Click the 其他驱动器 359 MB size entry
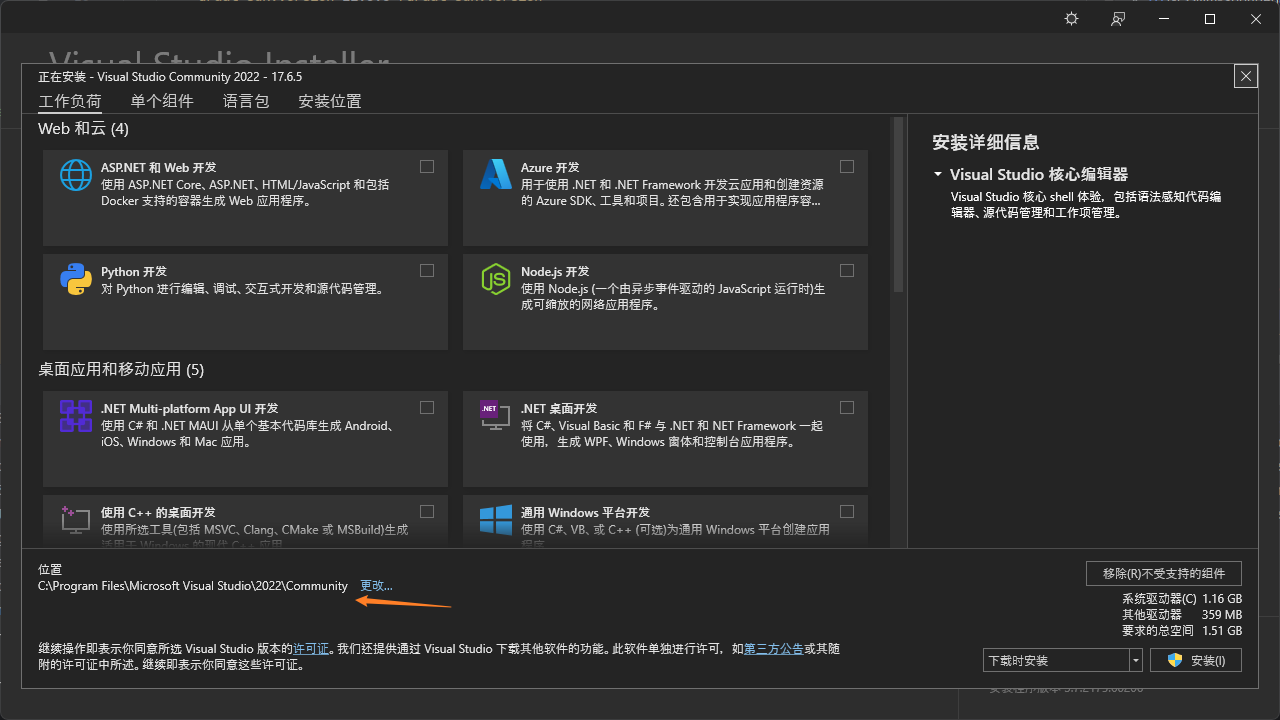 coord(1182,615)
